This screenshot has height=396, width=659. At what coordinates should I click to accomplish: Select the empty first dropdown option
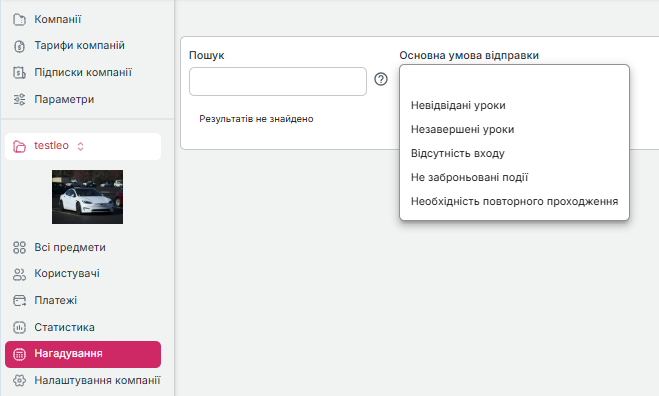514,82
